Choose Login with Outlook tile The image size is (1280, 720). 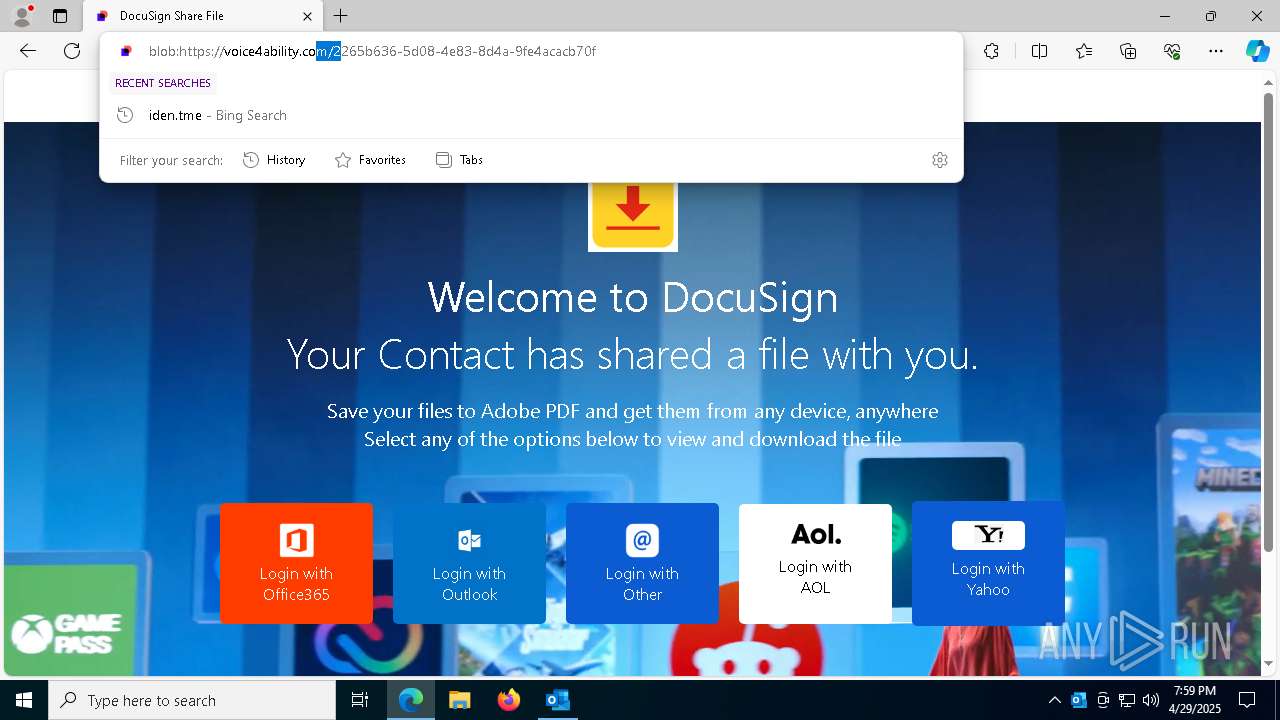pyautogui.click(x=469, y=563)
